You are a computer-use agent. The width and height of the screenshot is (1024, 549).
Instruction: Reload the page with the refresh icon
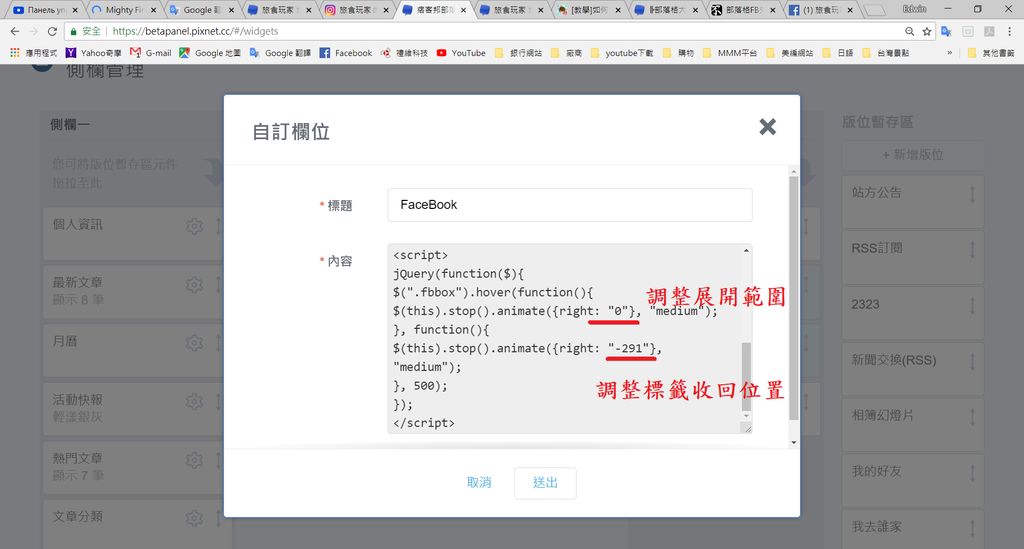coord(52,31)
